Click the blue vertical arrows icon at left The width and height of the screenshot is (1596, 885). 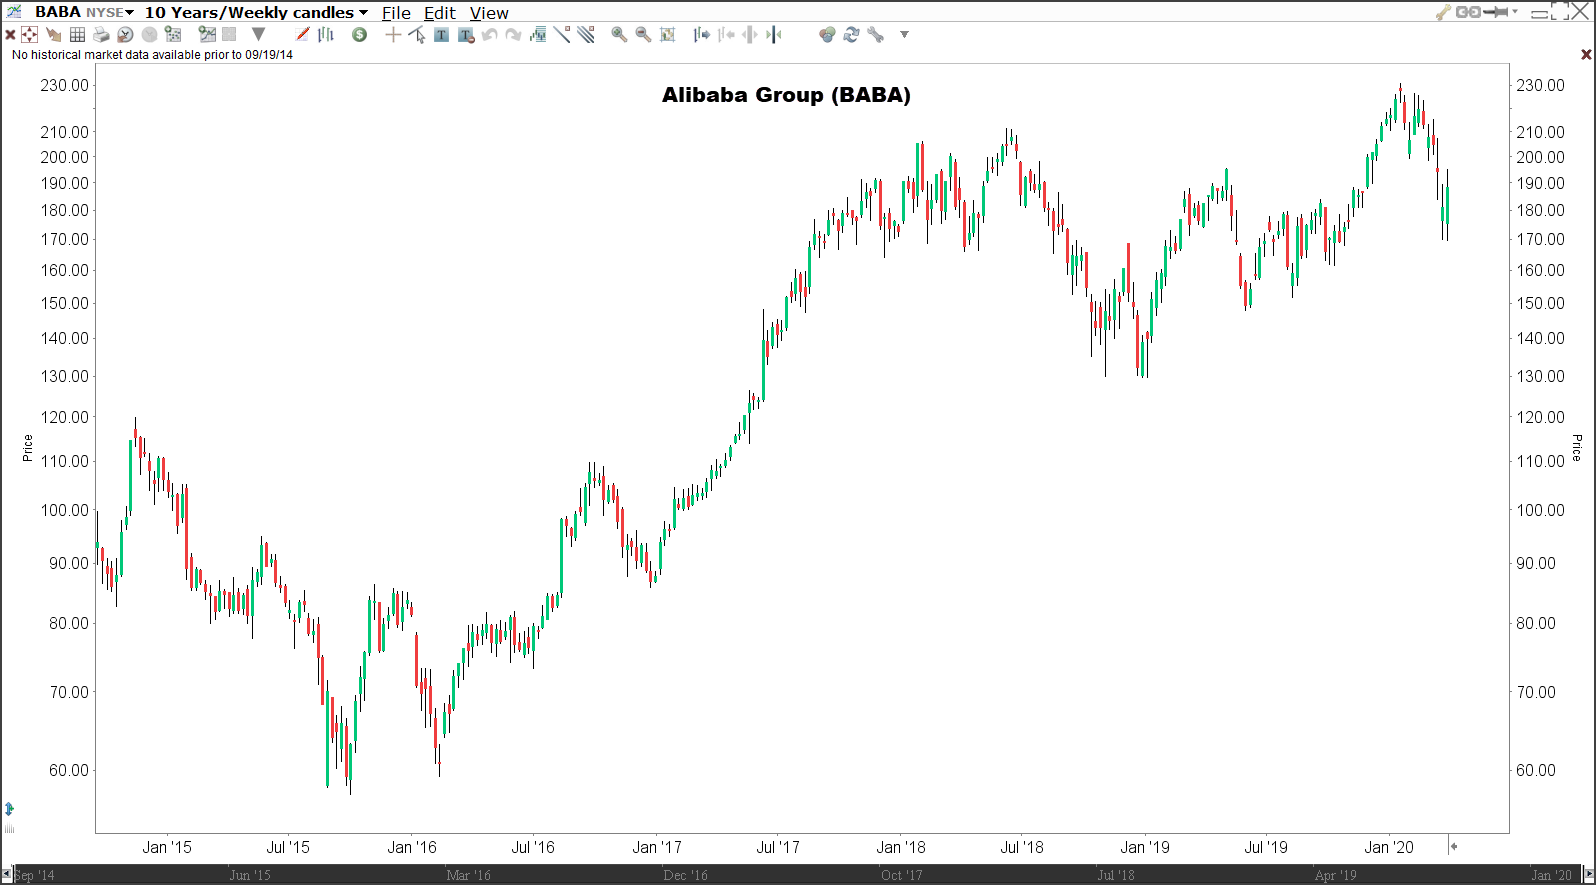(x=9, y=808)
